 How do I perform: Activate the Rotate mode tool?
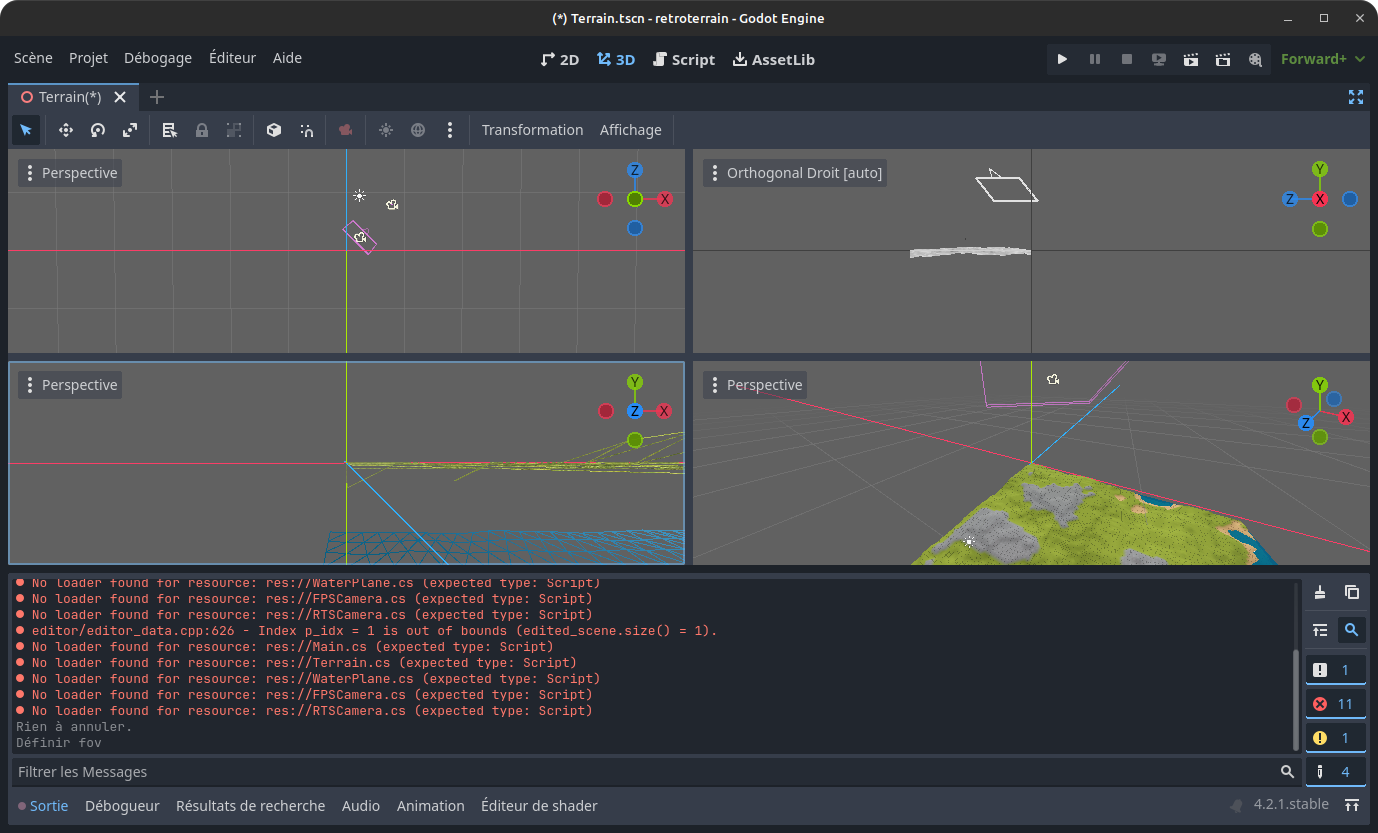click(98, 130)
